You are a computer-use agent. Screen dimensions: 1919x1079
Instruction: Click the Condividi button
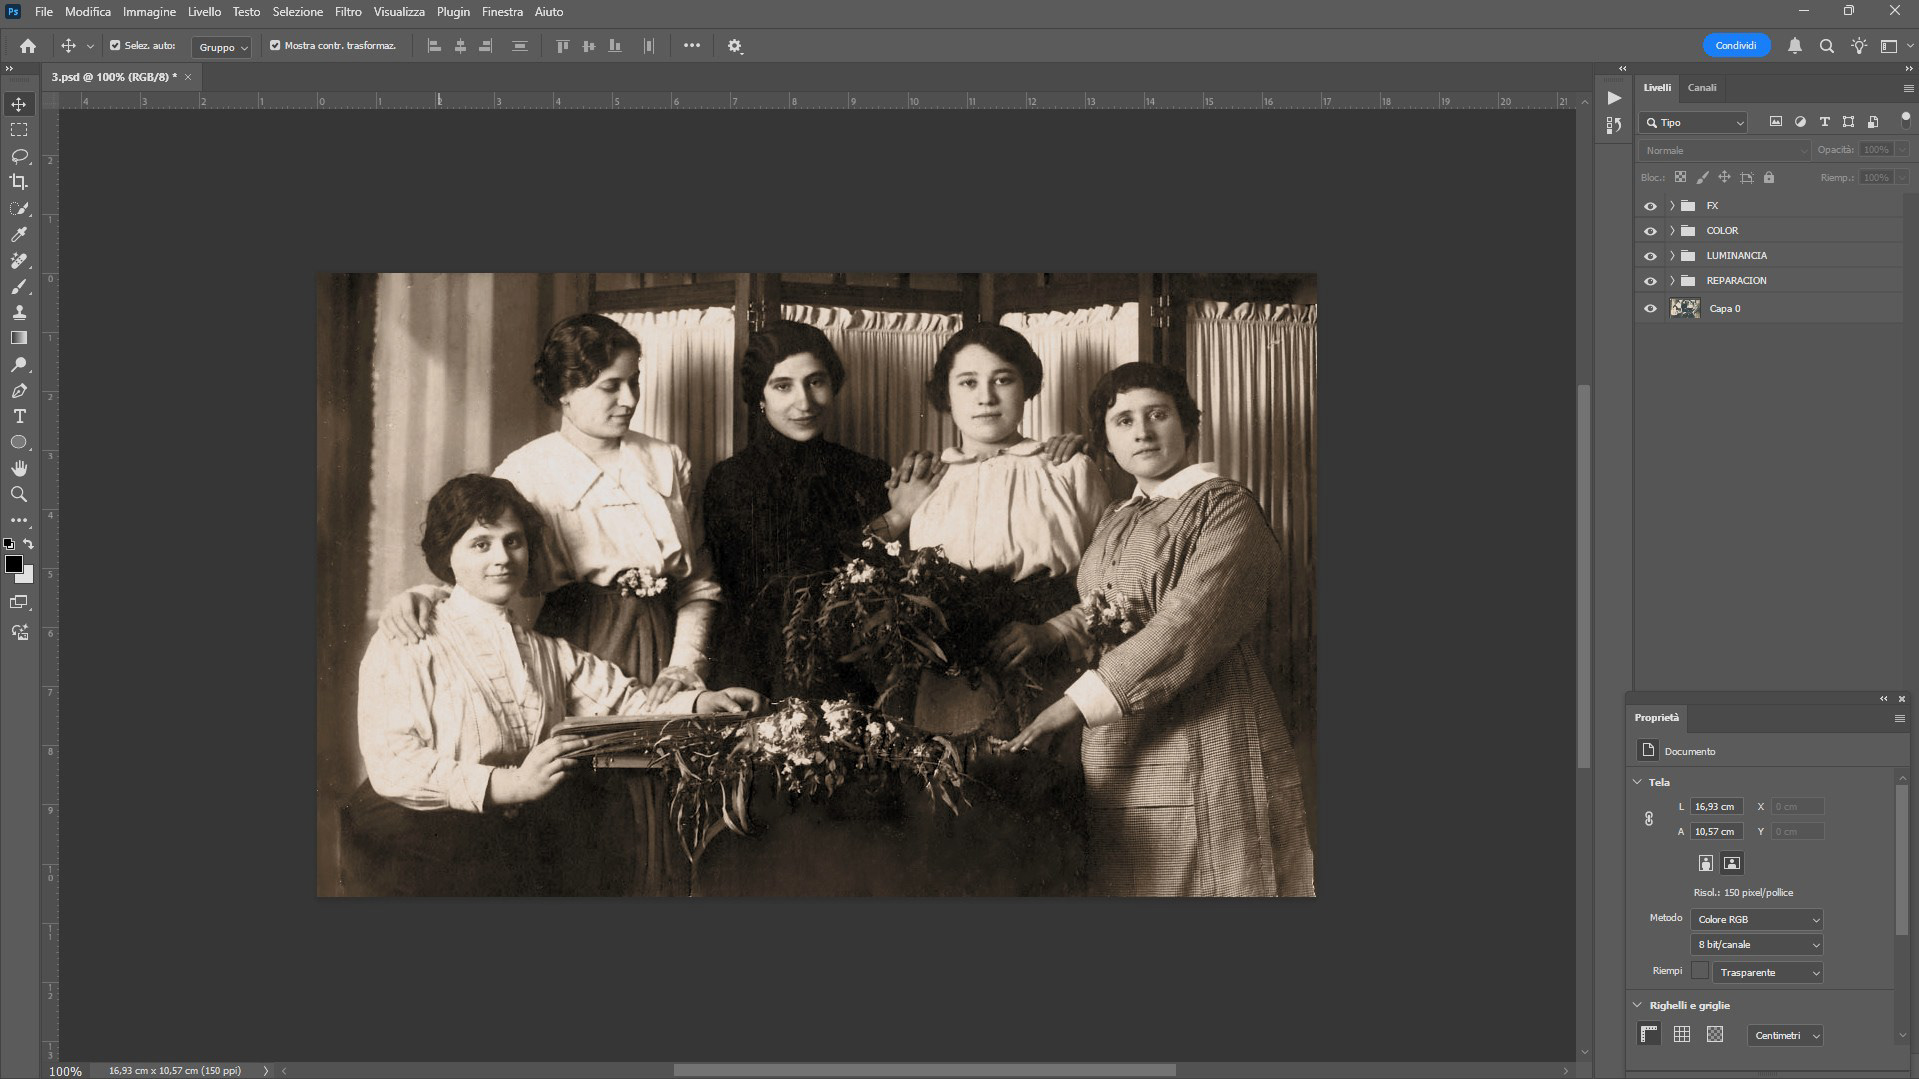click(x=1736, y=46)
